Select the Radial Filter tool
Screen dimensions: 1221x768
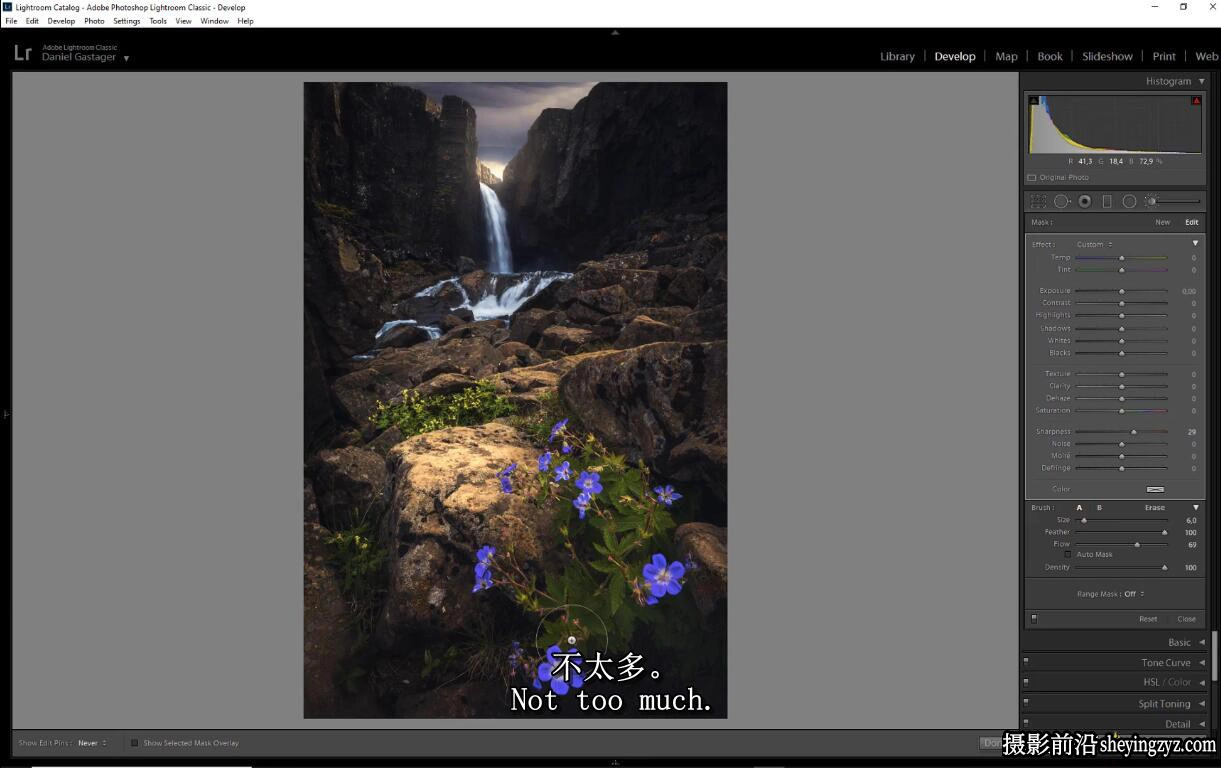click(x=1129, y=201)
